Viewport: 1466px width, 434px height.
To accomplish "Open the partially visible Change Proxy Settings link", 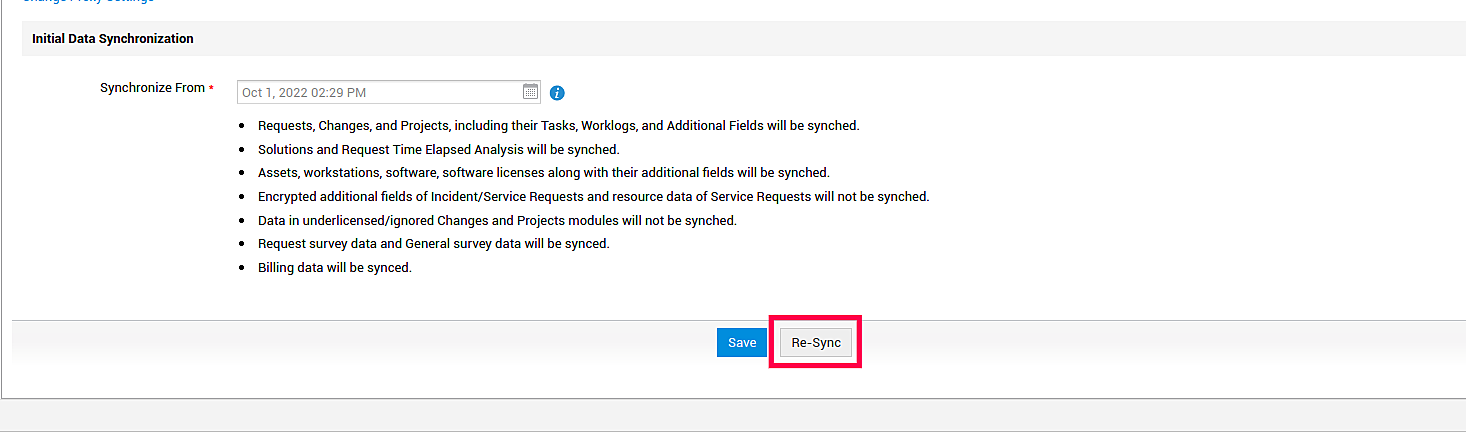I will click(x=88, y=2).
